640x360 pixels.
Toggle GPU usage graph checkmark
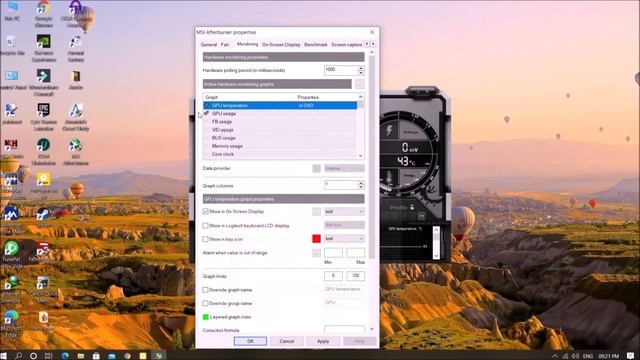click(207, 113)
